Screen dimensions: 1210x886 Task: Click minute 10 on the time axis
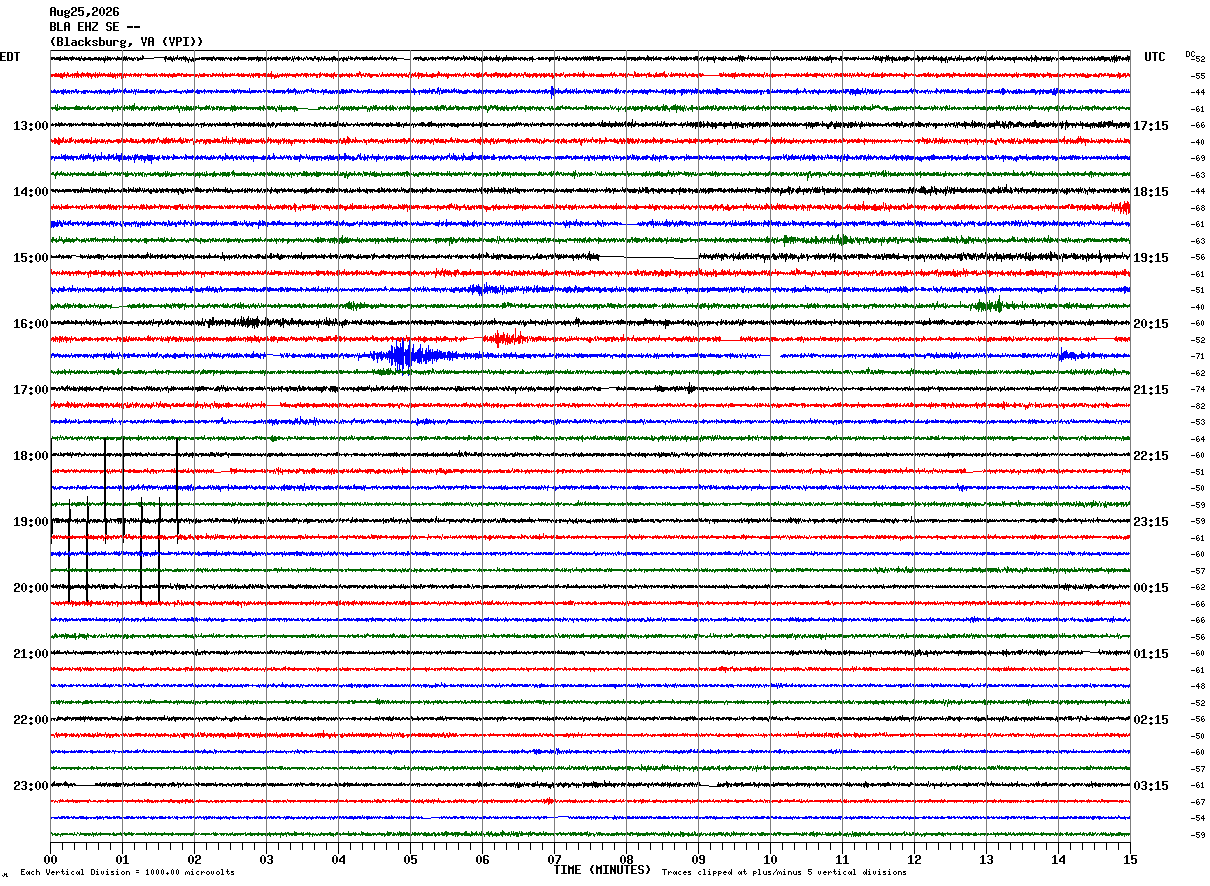pyautogui.click(x=770, y=860)
